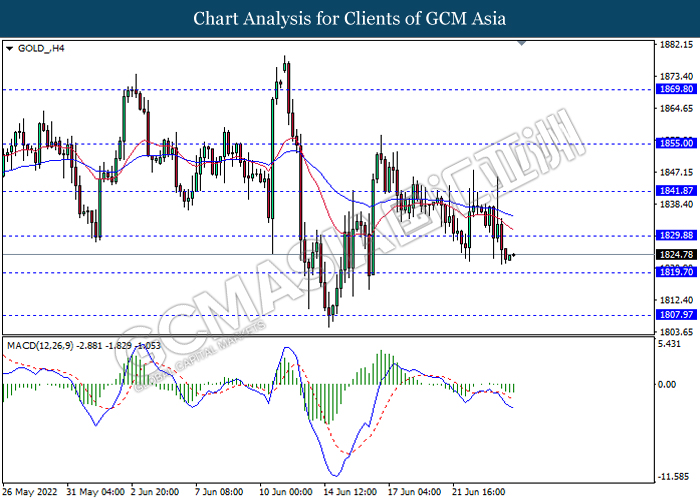Image resolution: width=700 pixels, height=500 pixels.
Task: Click the dropdown triangle beside GOLD_,H4
Action: [x=9, y=48]
